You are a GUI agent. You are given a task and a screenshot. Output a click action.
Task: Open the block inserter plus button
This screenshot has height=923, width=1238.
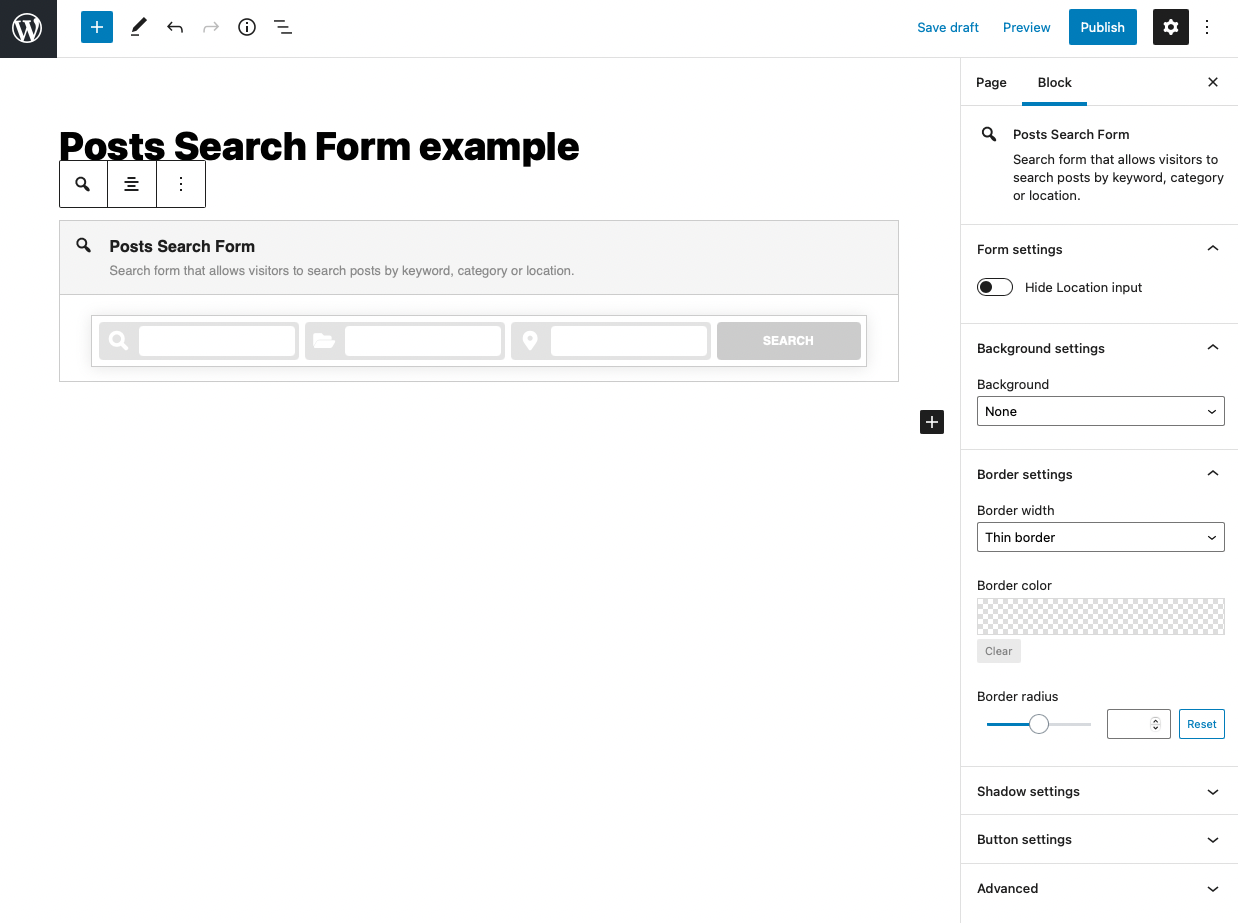coord(97,27)
